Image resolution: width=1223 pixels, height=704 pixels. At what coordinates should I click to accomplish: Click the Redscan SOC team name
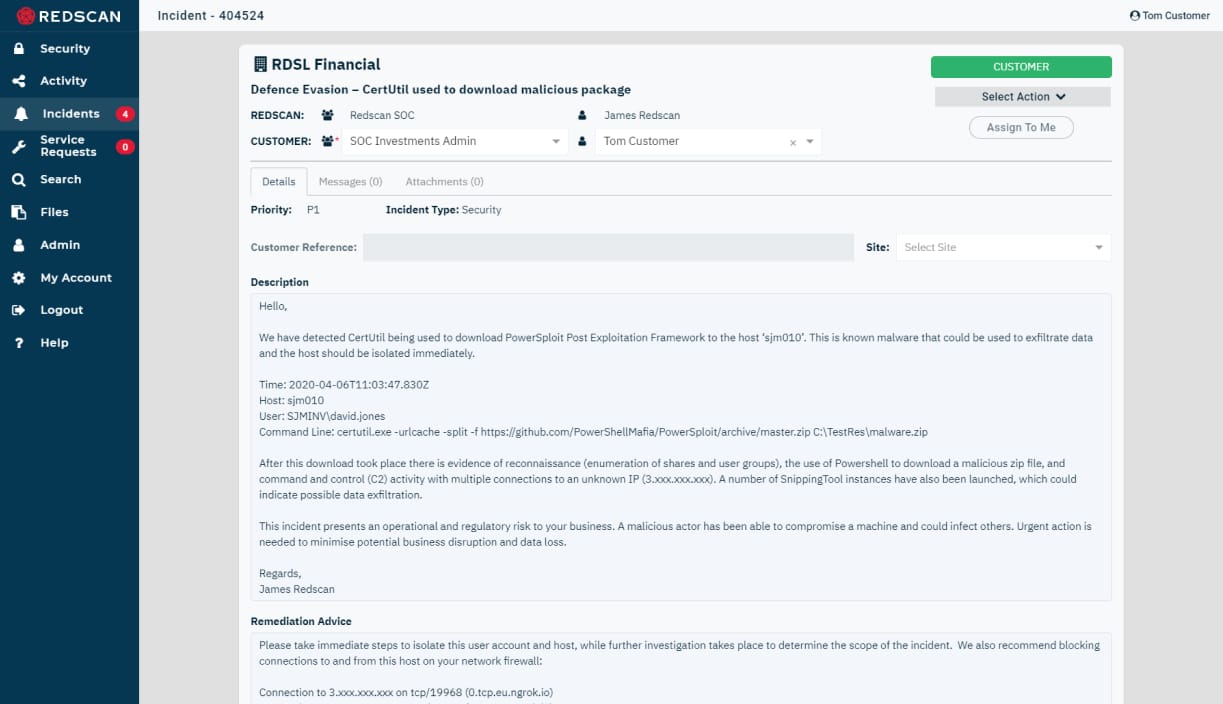point(382,116)
